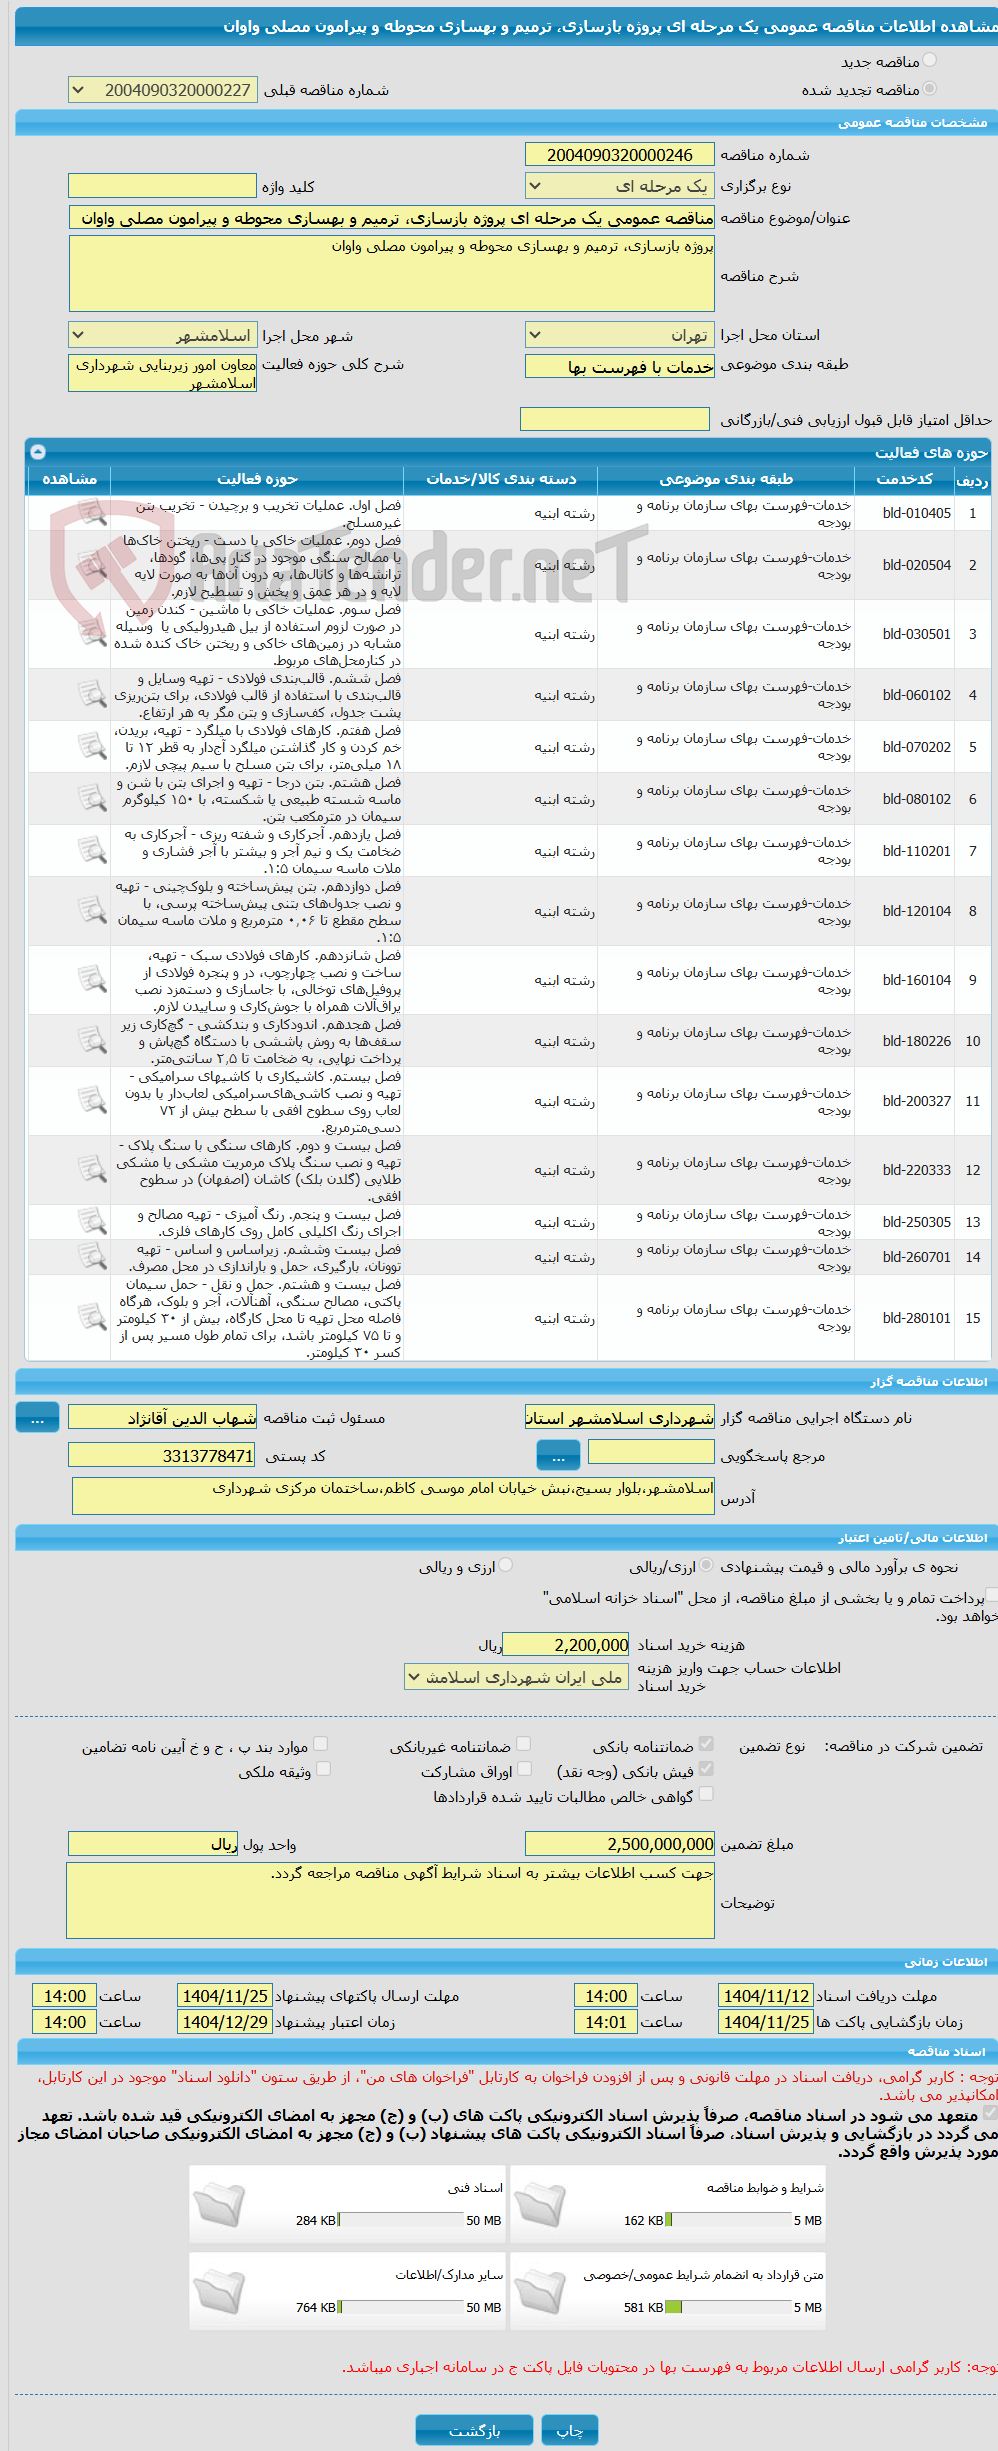This screenshot has height=2451, width=998.
Task: Toggle the اسناد خزانه اسلامی payment checkbox
Action: pos(992,1596)
